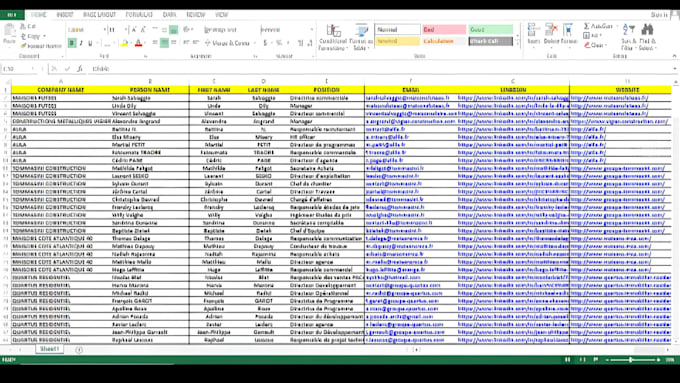
Task: Toggle Merge & Center
Action: (227, 43)
